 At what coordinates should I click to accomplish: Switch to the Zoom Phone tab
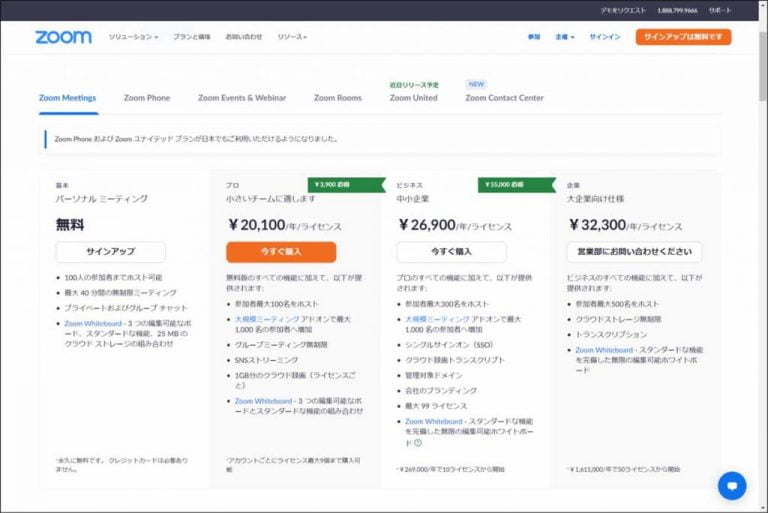(x=147, y=98)
